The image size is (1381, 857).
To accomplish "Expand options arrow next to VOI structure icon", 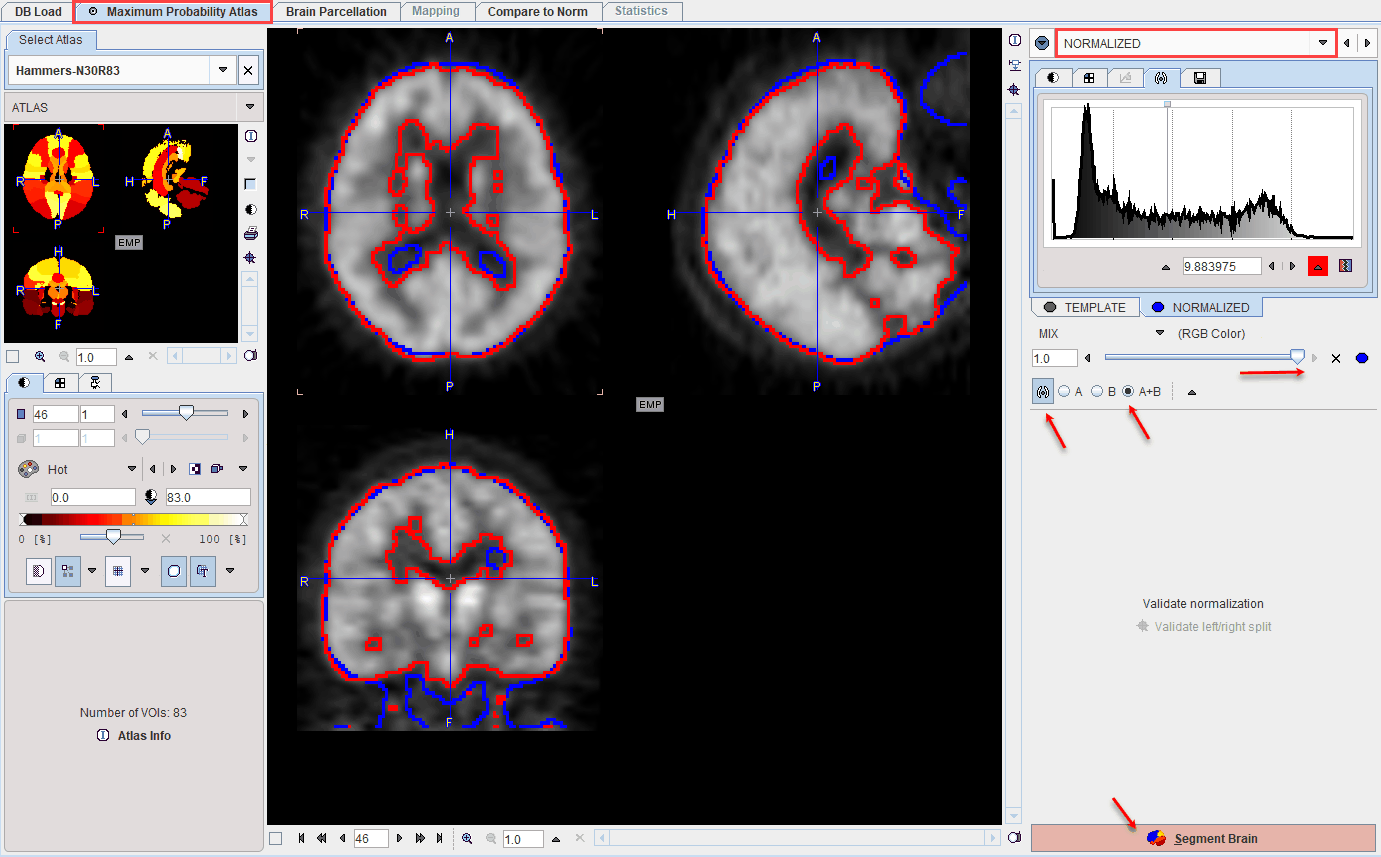I will (x=92, y=571).
